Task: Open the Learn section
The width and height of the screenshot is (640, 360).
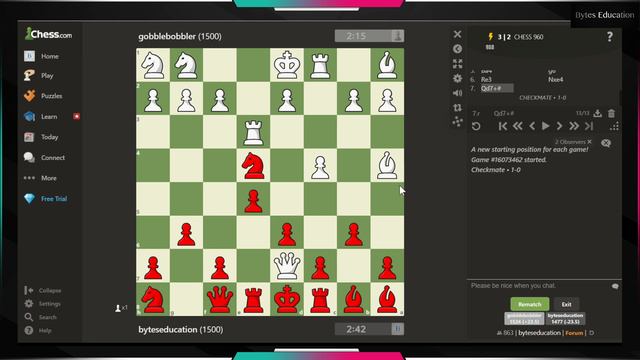Action: 41,117
